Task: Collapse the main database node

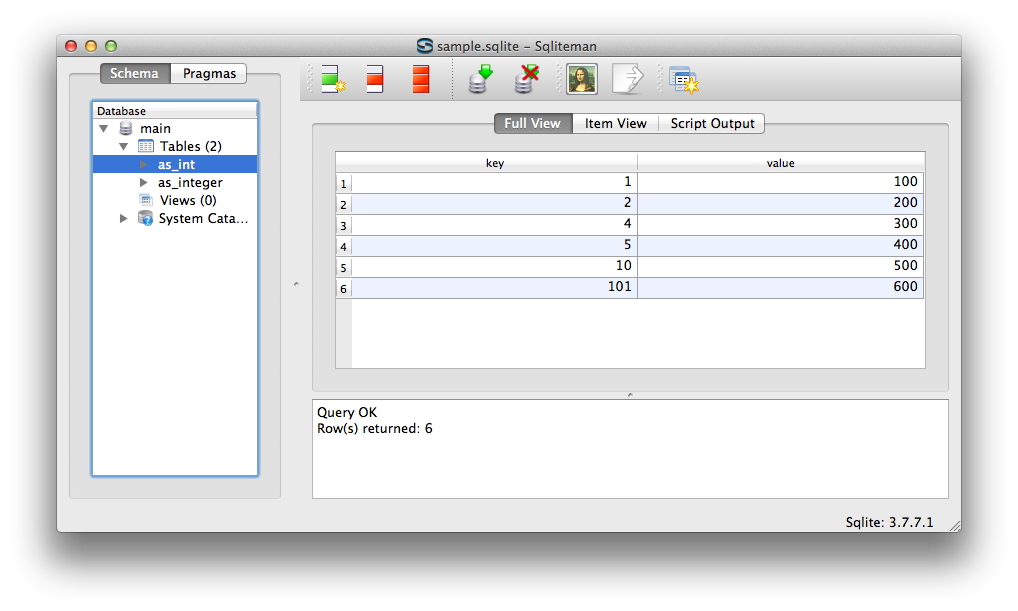Action: 104,128
